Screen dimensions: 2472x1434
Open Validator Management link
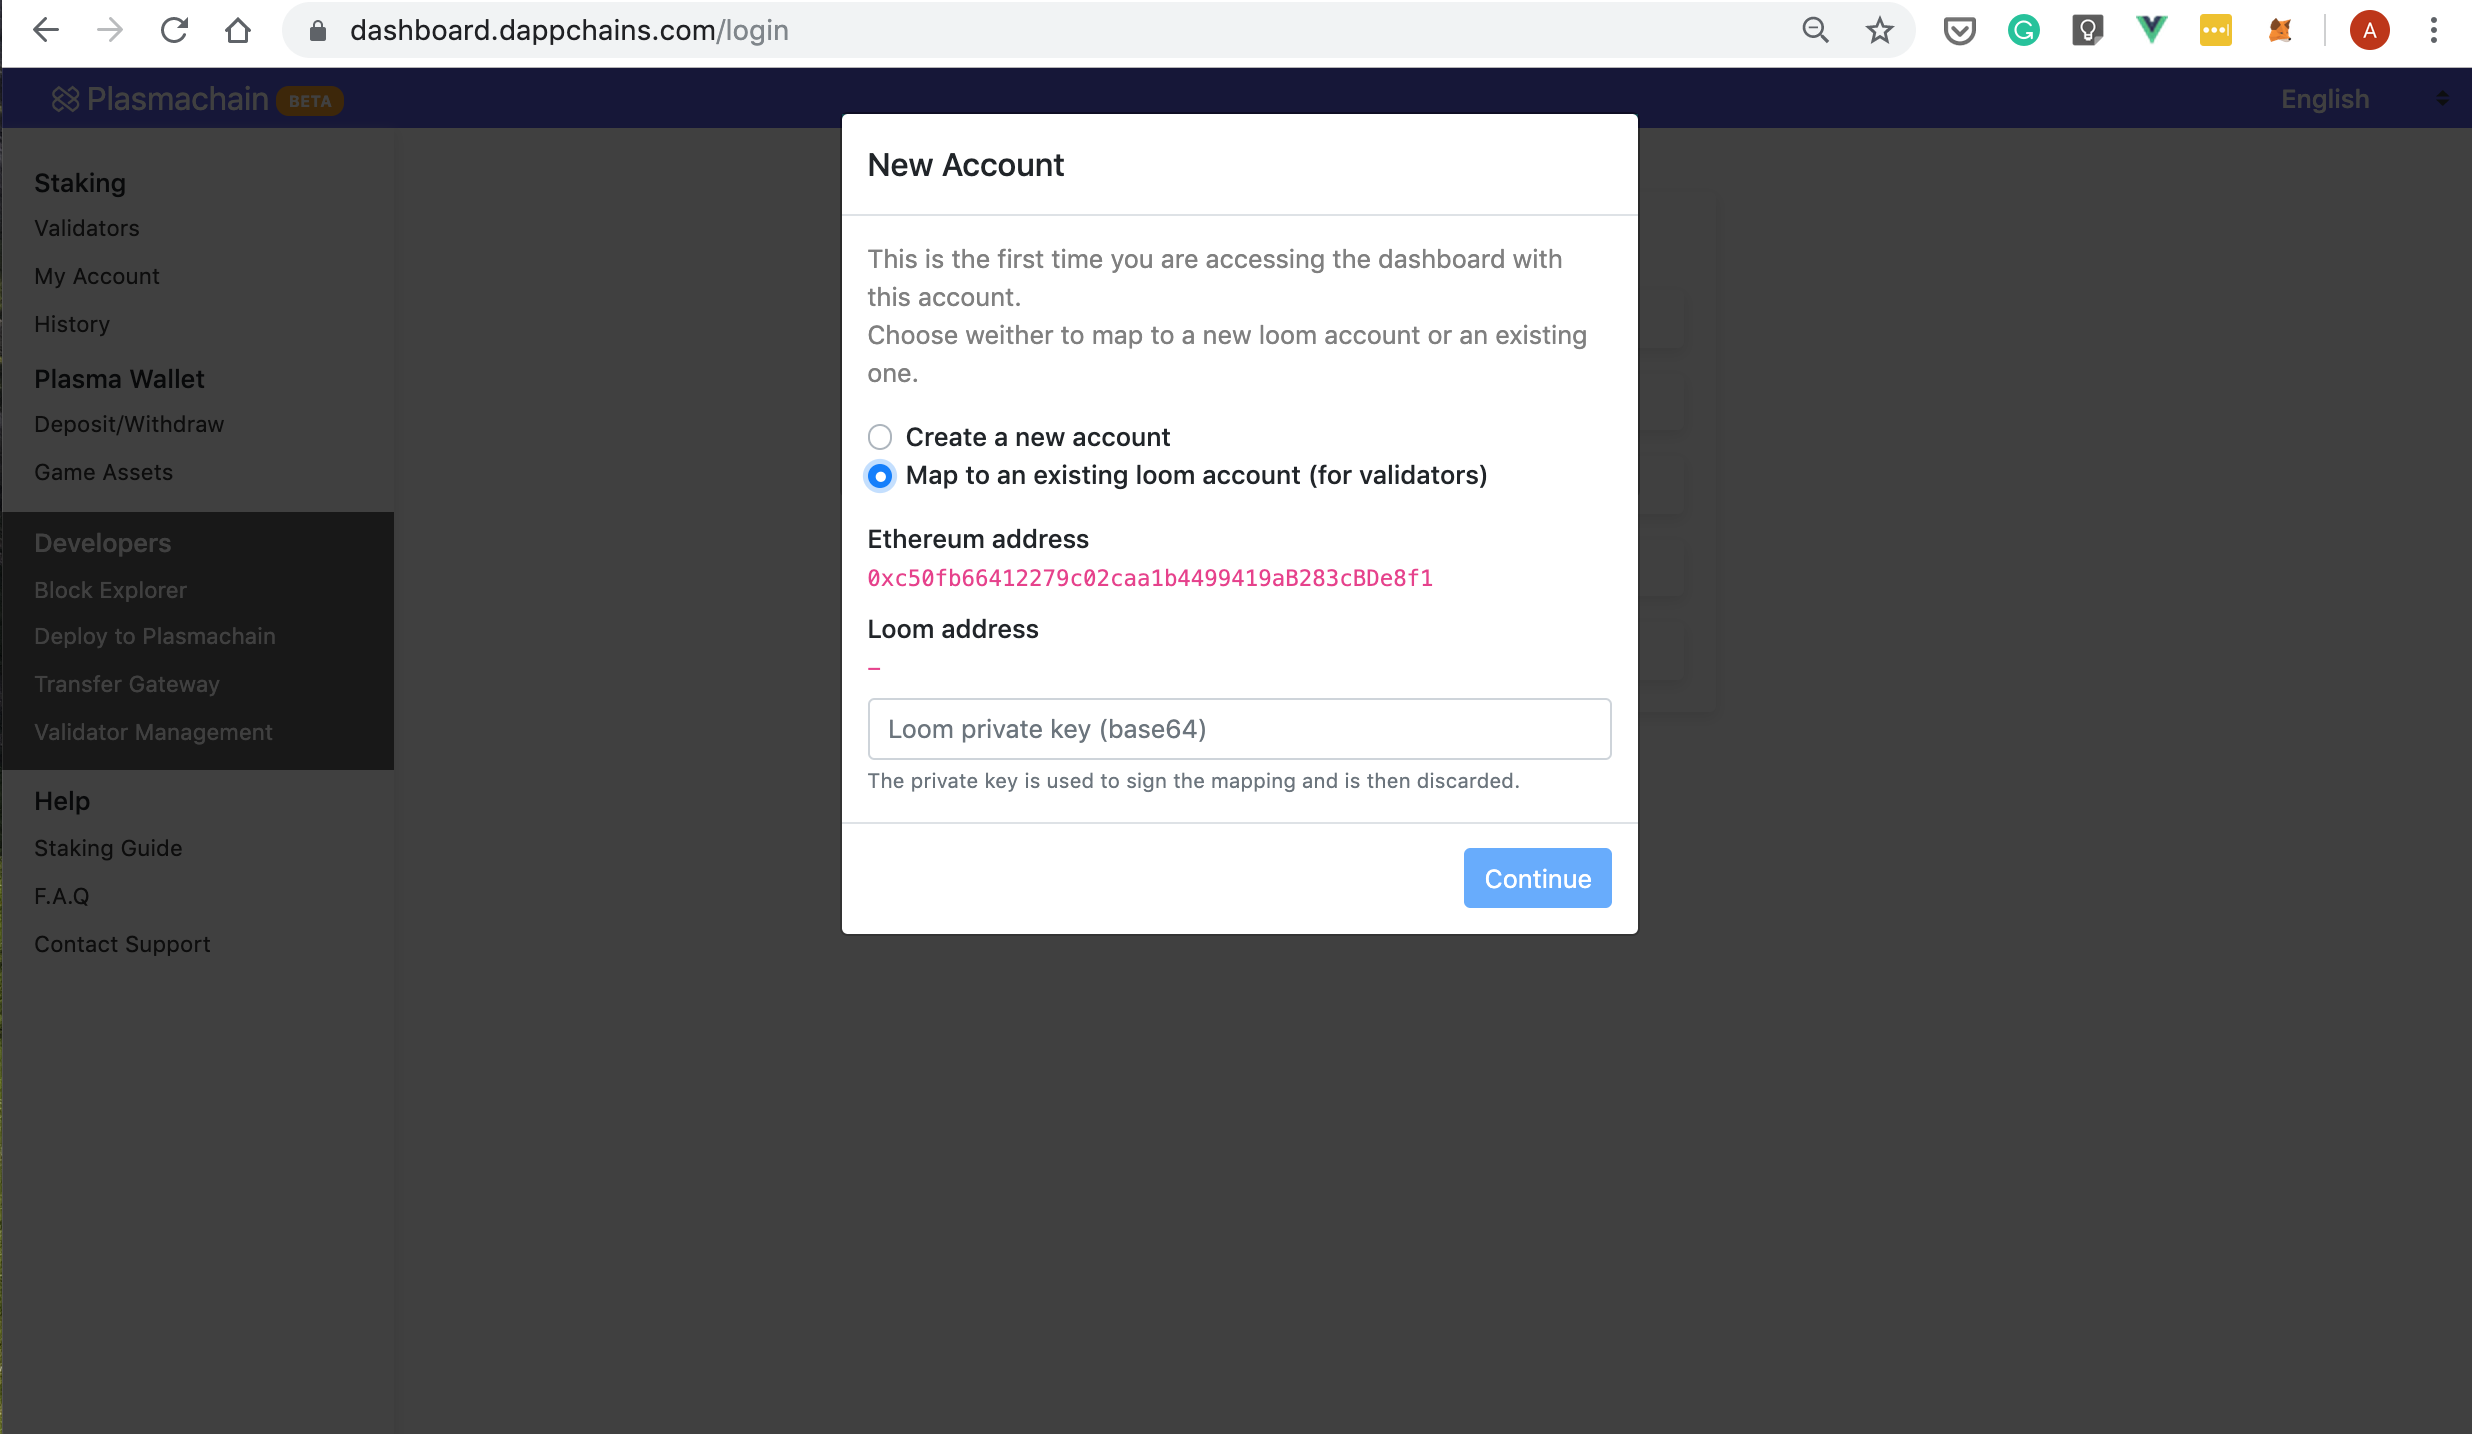point(153,732)
